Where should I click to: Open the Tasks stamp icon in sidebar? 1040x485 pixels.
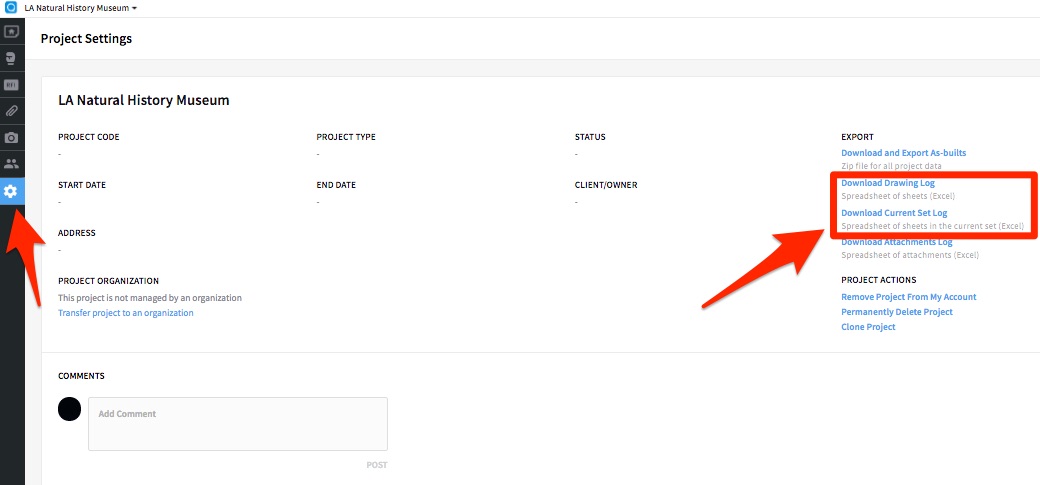pyautogui.click(x=11, y=59)
